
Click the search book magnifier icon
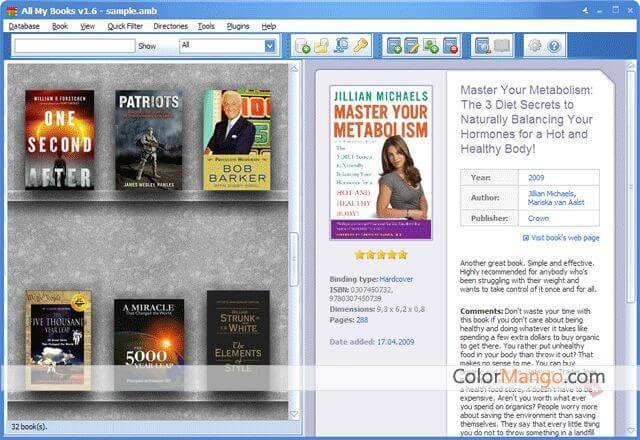pyautogui.click(x=482, y=46)
